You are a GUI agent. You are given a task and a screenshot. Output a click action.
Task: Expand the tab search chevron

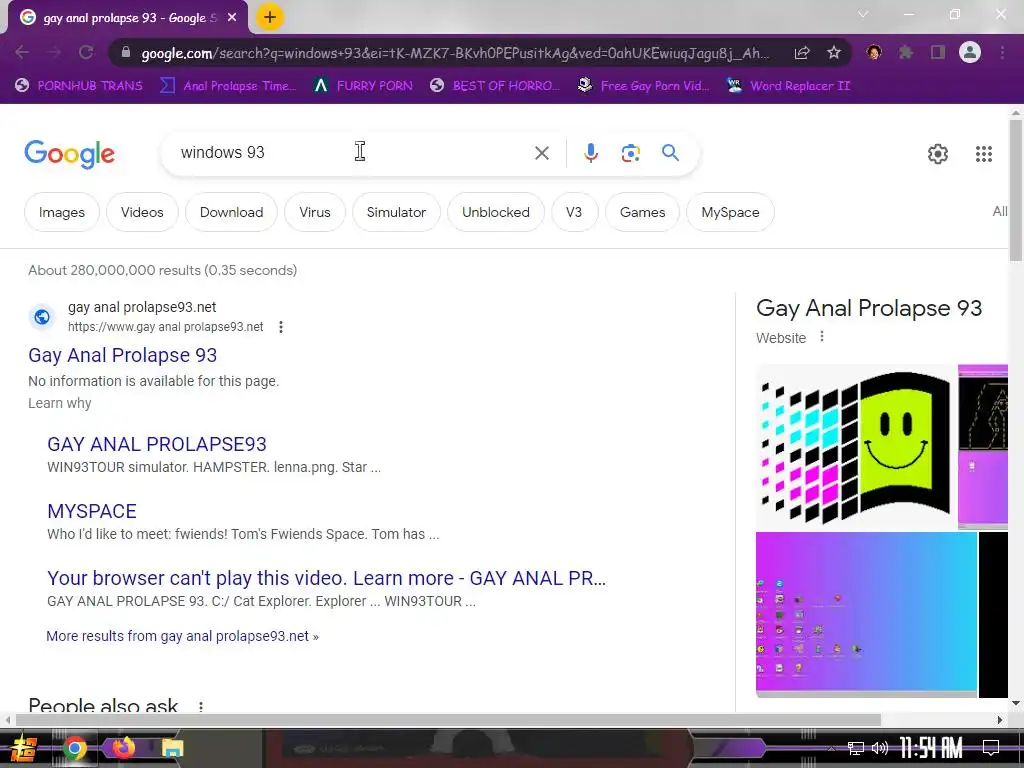(x=863, y=14)
